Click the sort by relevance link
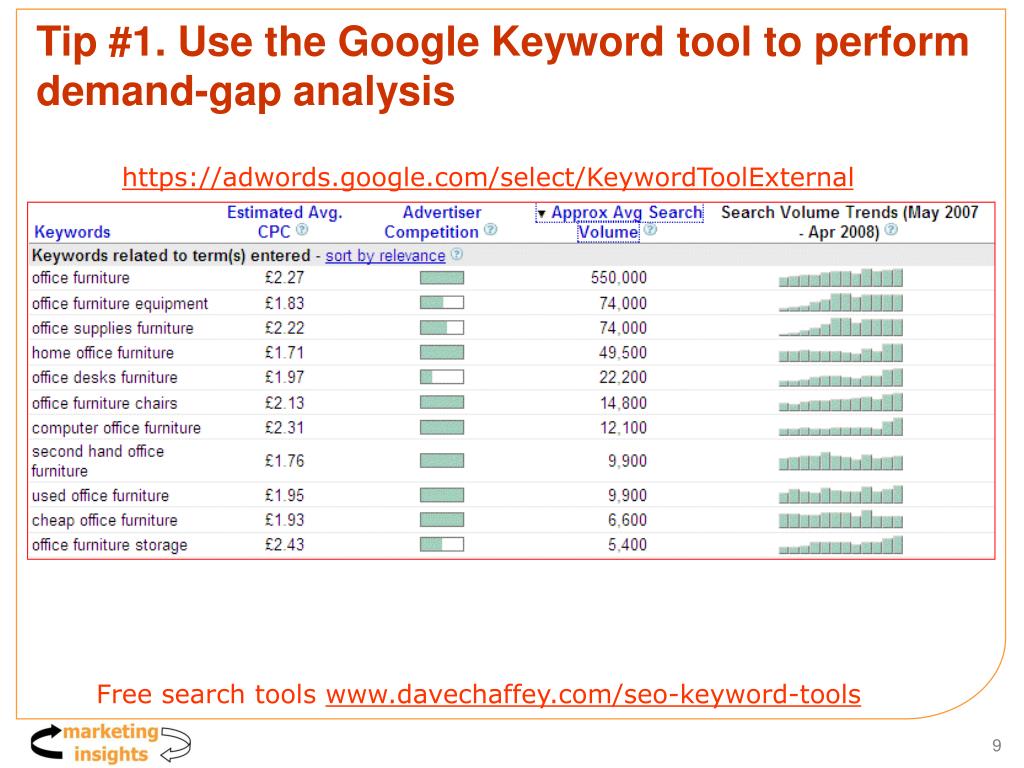Image resolution: width=1024 pixels, height=768 pixels. (x=385, y=255)
